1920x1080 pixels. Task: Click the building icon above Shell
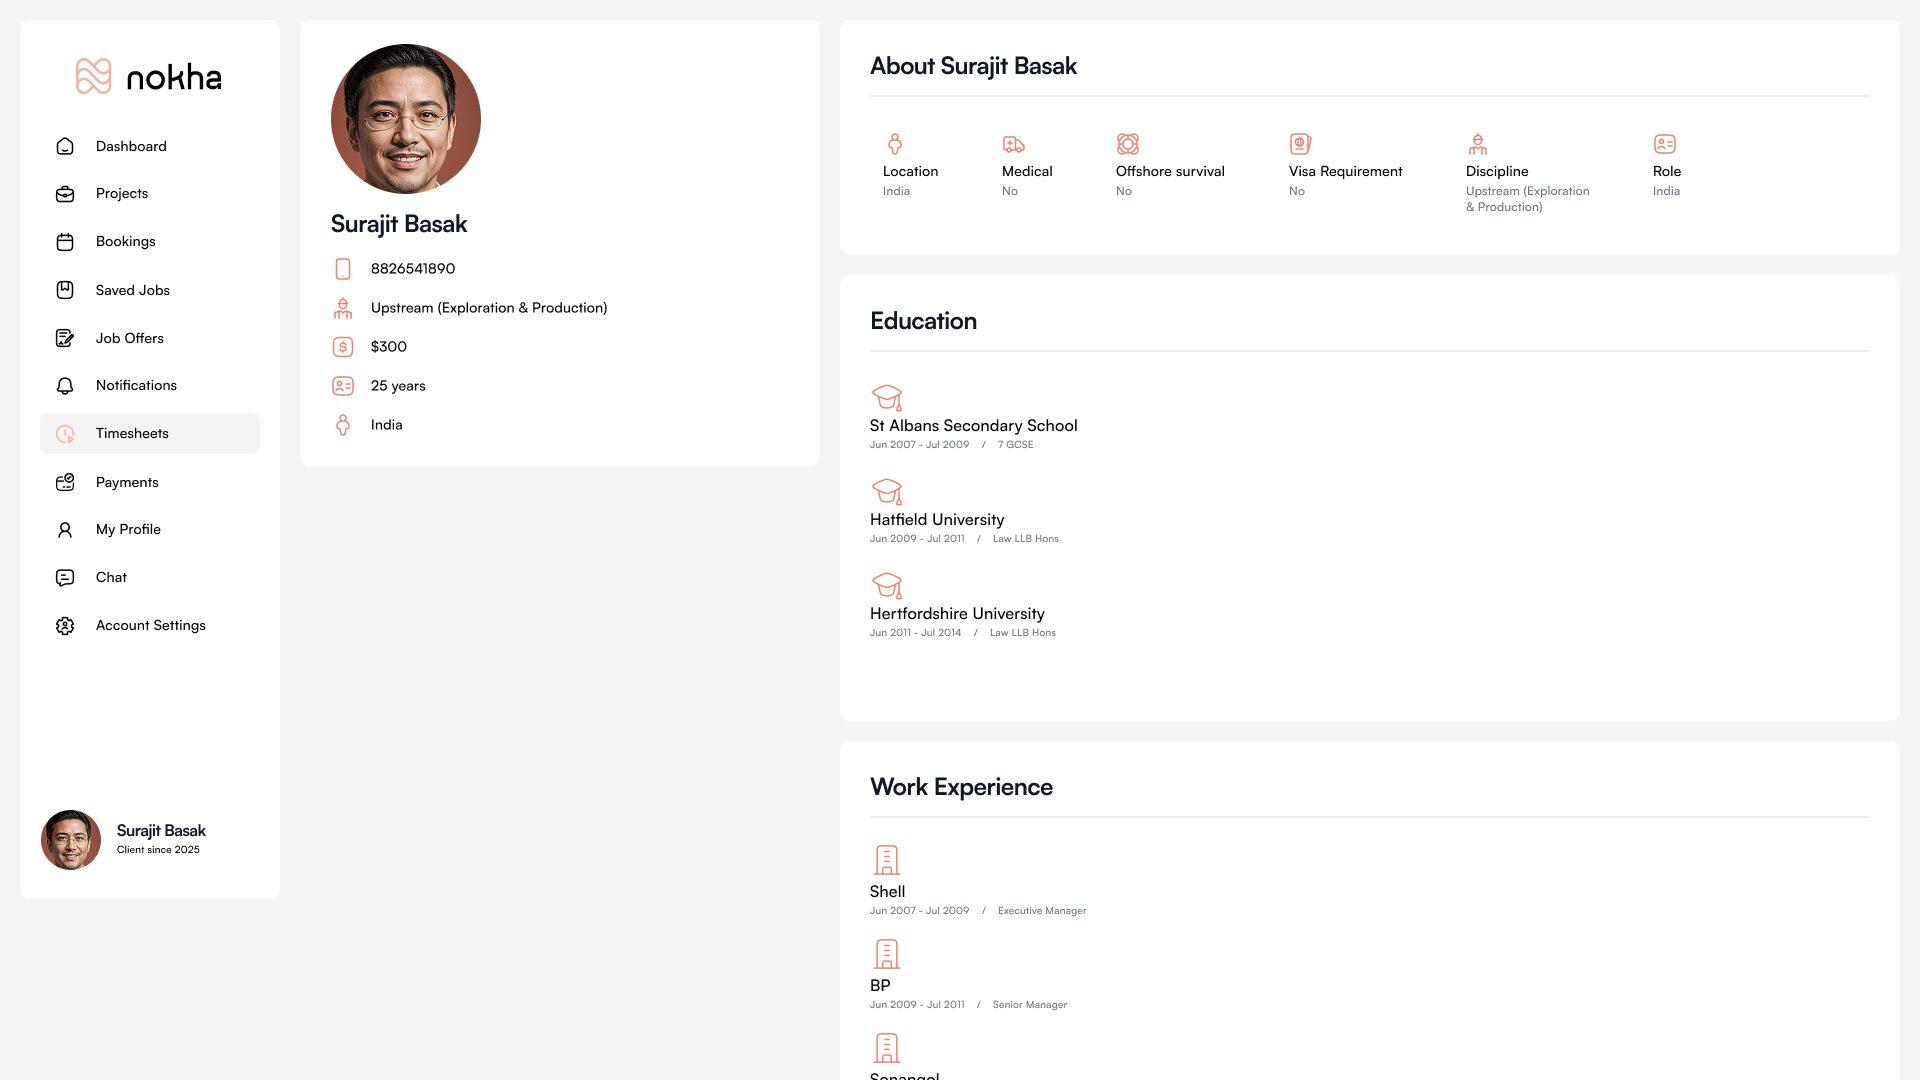[x=886, y=858]
